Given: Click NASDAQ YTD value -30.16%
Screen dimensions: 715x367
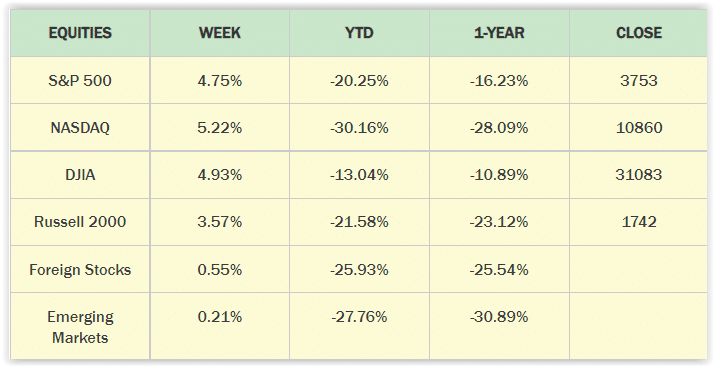Looking at the screenshot, I should [359, 128].
